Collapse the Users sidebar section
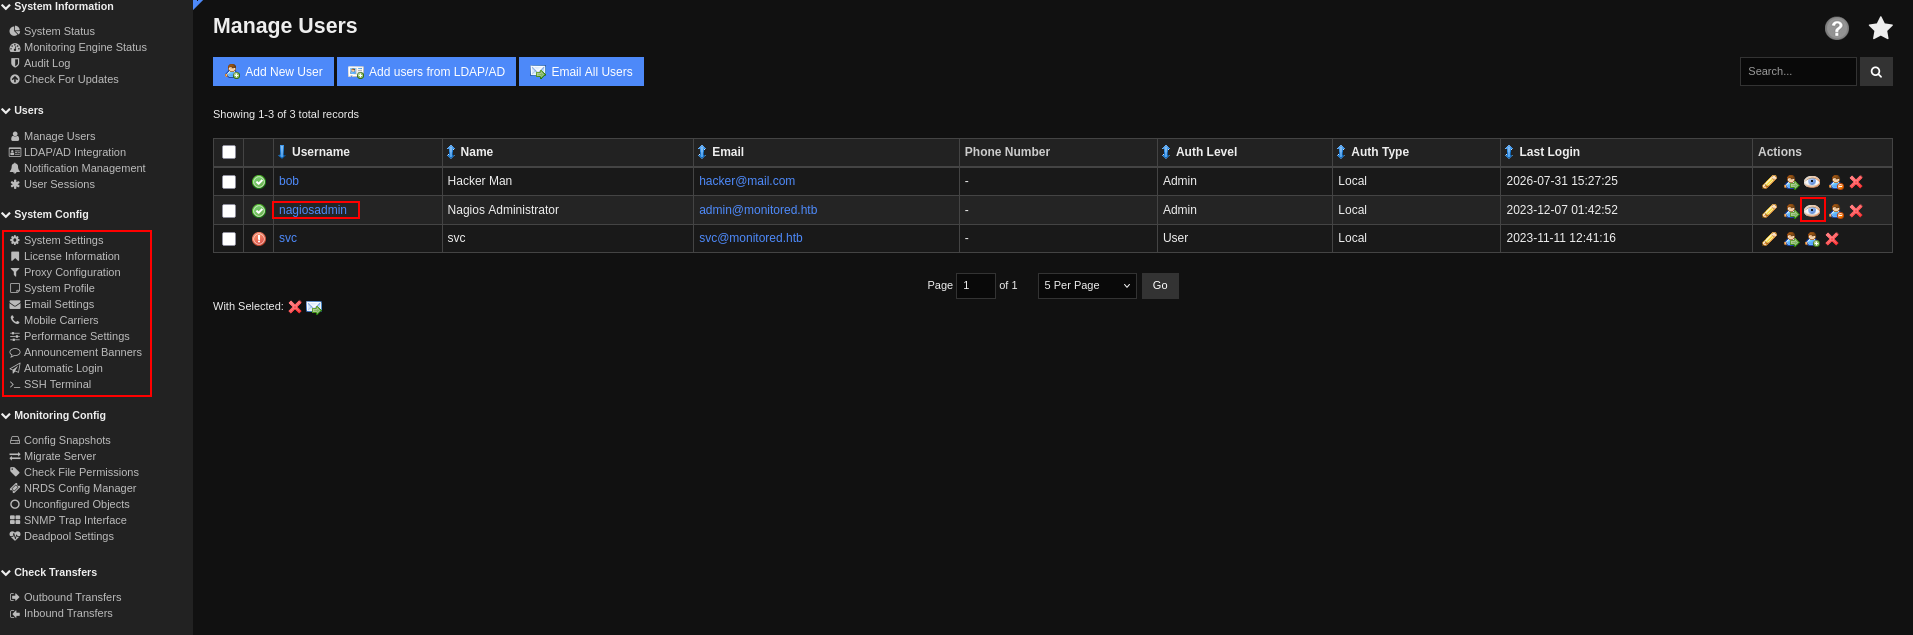Screen dimensions: 1913x635 tap(23, 110)
